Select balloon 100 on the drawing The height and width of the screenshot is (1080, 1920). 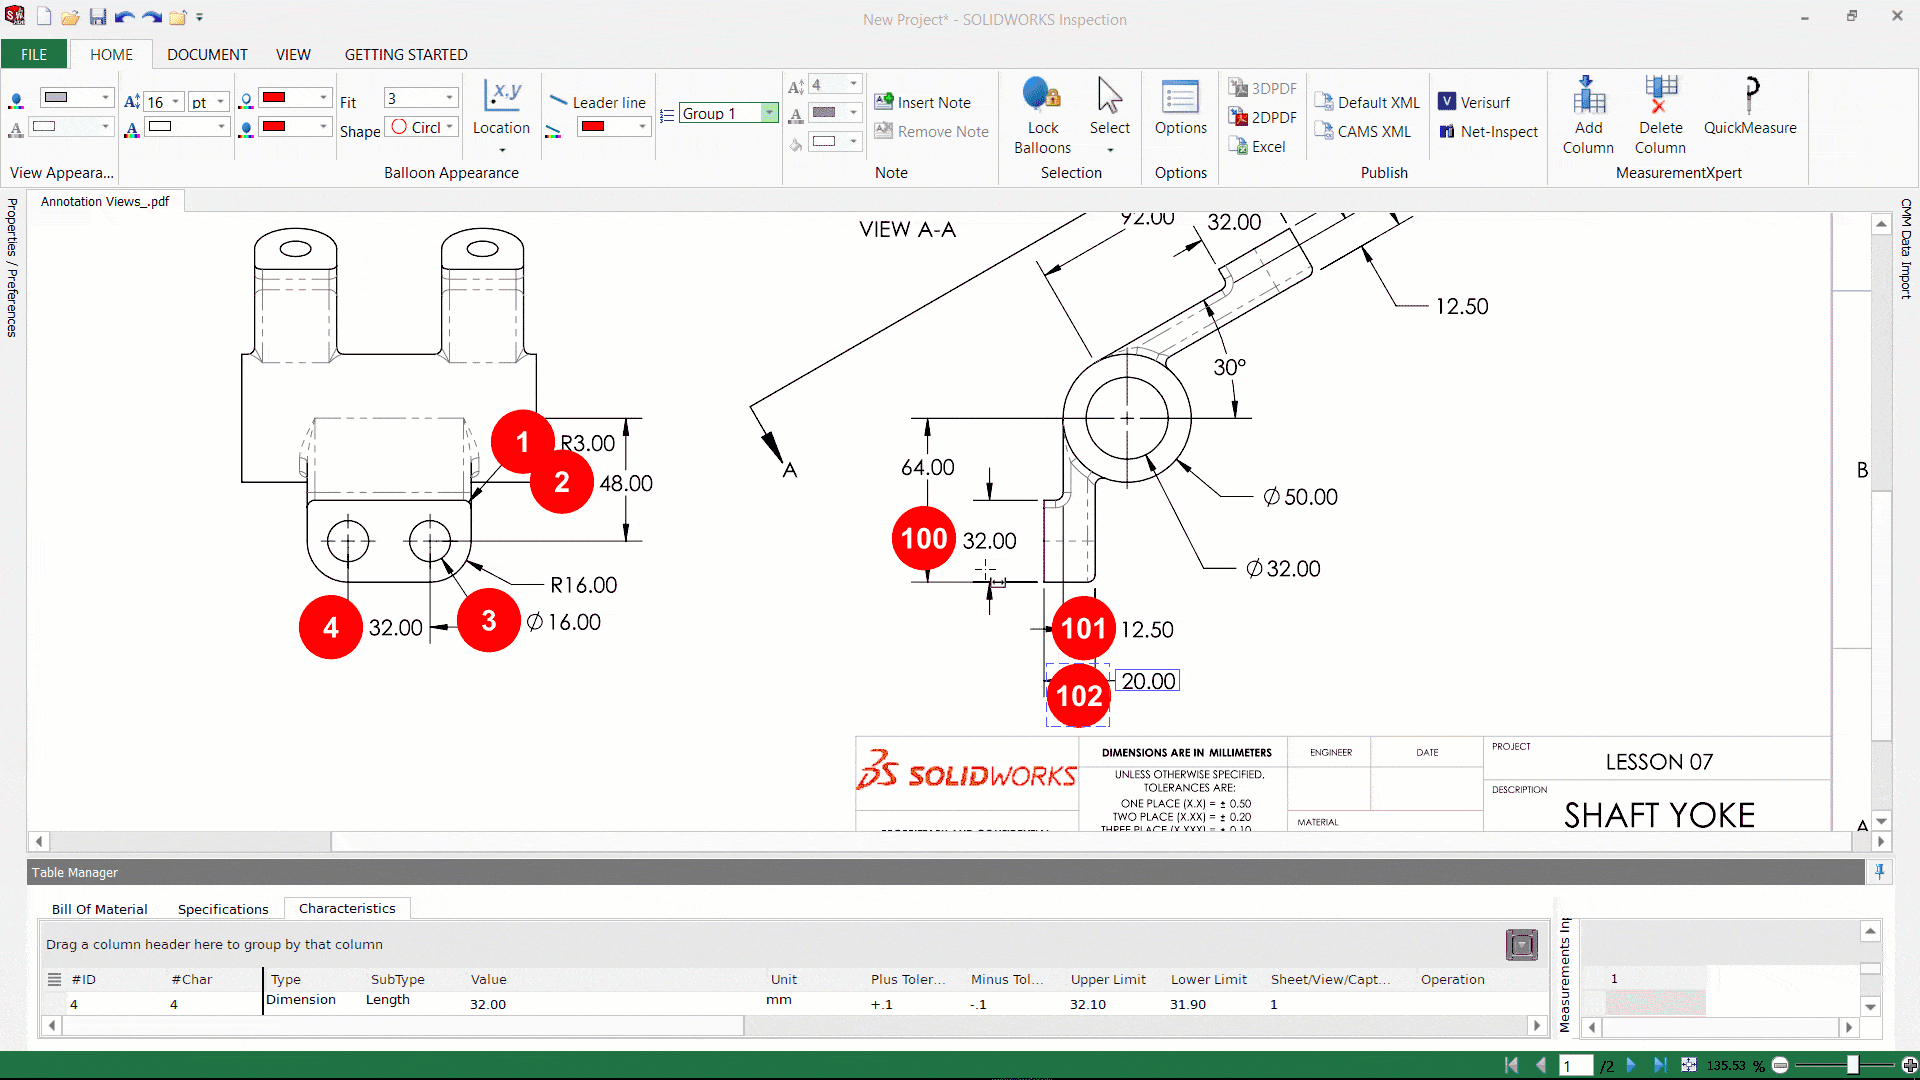tap(924, 538)
